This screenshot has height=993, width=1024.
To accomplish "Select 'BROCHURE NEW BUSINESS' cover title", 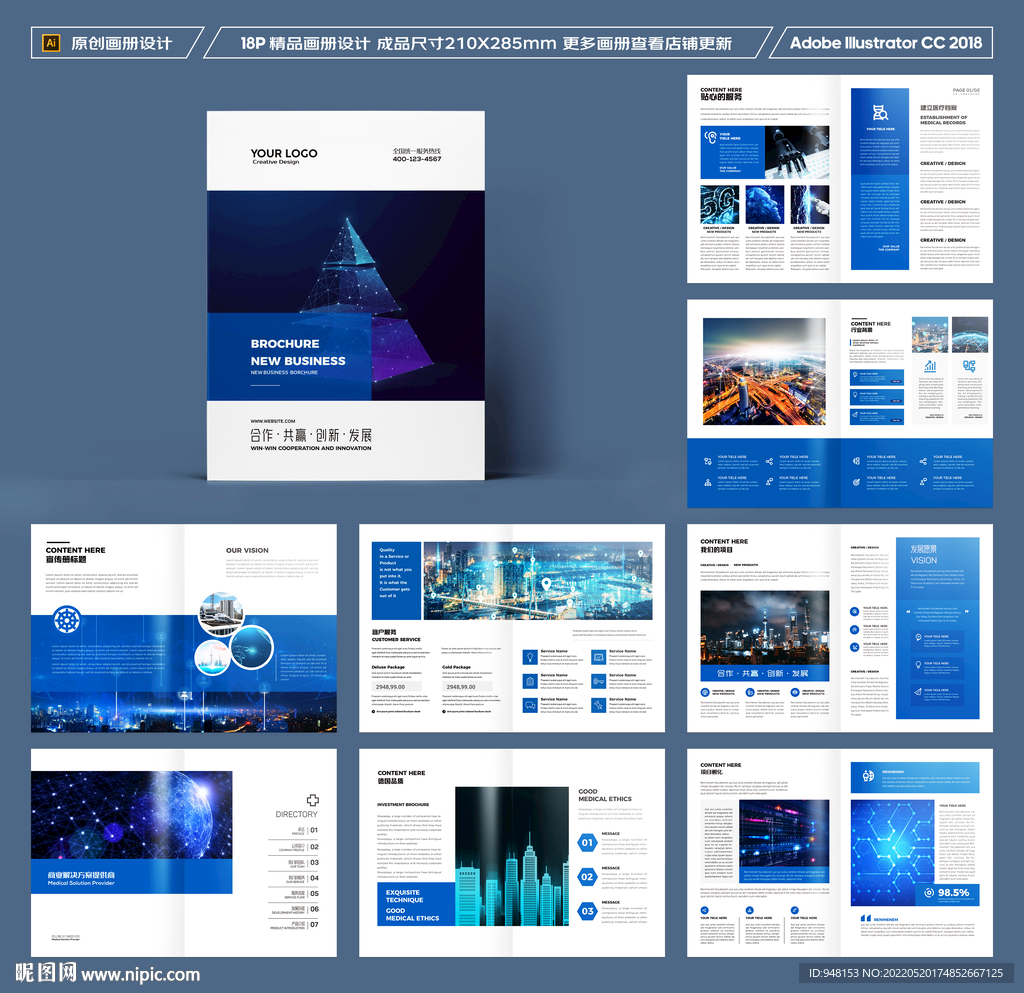I will coord(298,352).
